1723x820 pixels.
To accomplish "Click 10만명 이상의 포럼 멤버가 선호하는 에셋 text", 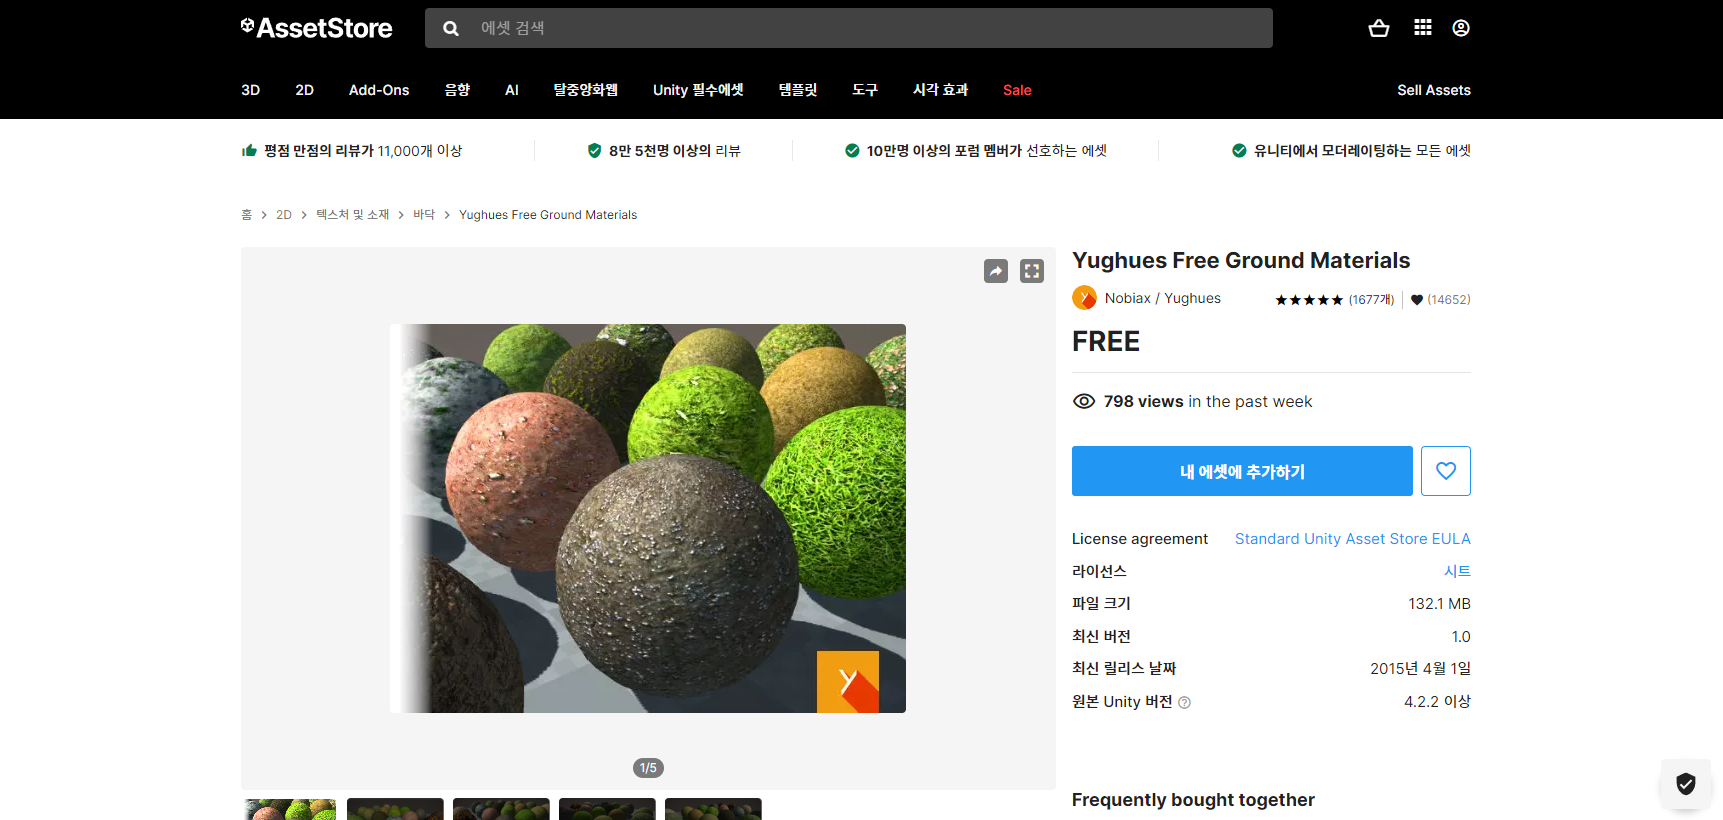I will pos(986,150).
